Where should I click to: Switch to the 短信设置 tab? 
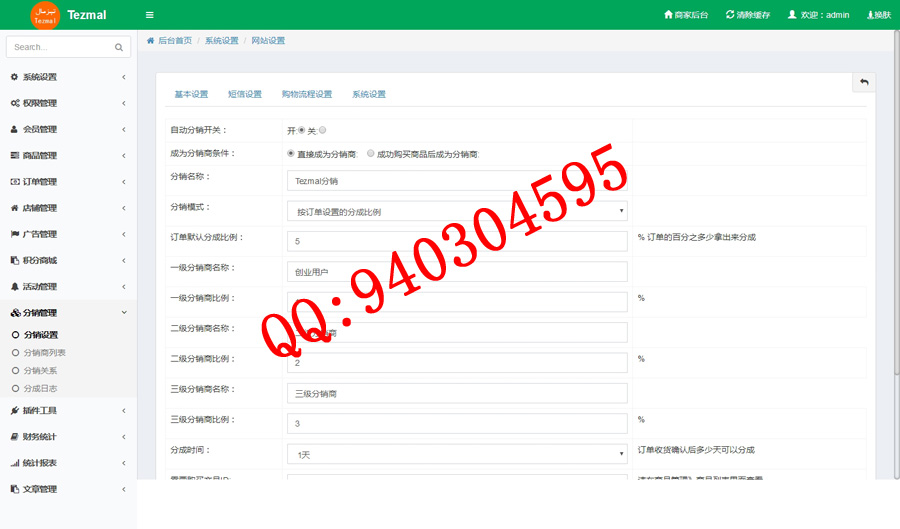pos(244,94)
